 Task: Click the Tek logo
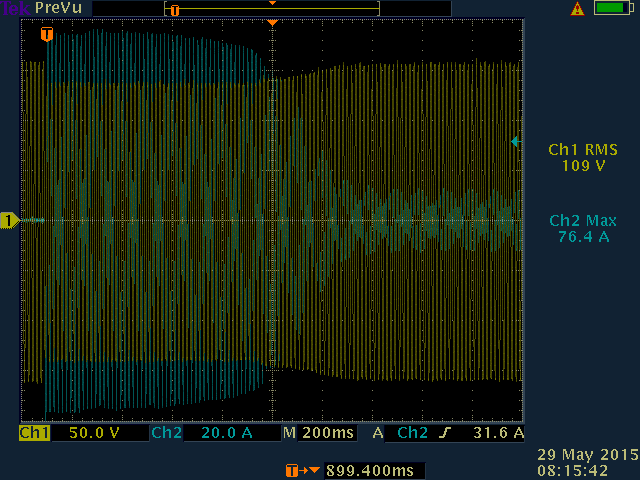16,8
